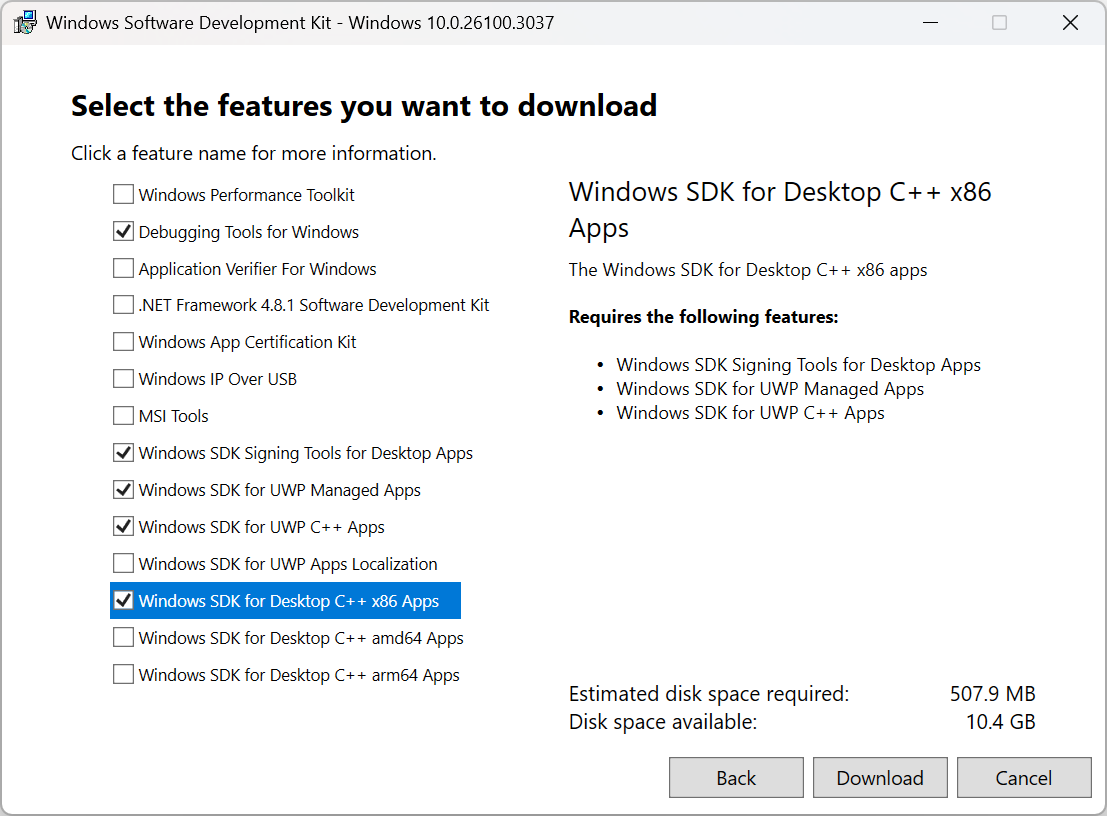This screenshot has width=1107, height=816.
Task: Untick Windows SDK for UWP C++ Apps checkbox
Action: [124, 527]
